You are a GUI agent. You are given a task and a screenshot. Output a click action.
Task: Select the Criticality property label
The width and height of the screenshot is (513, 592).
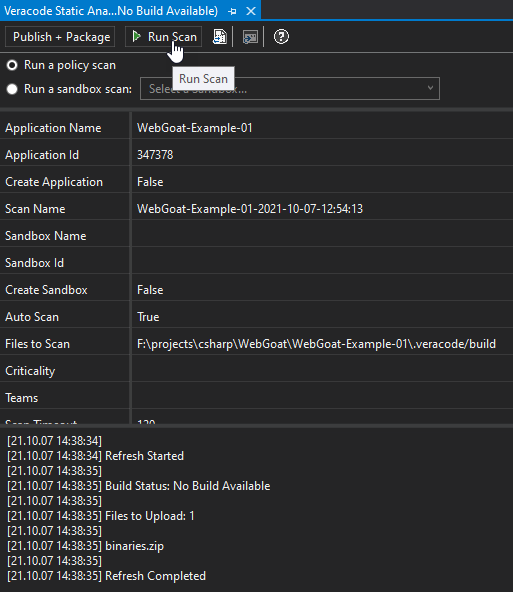[x=30, y=371]
